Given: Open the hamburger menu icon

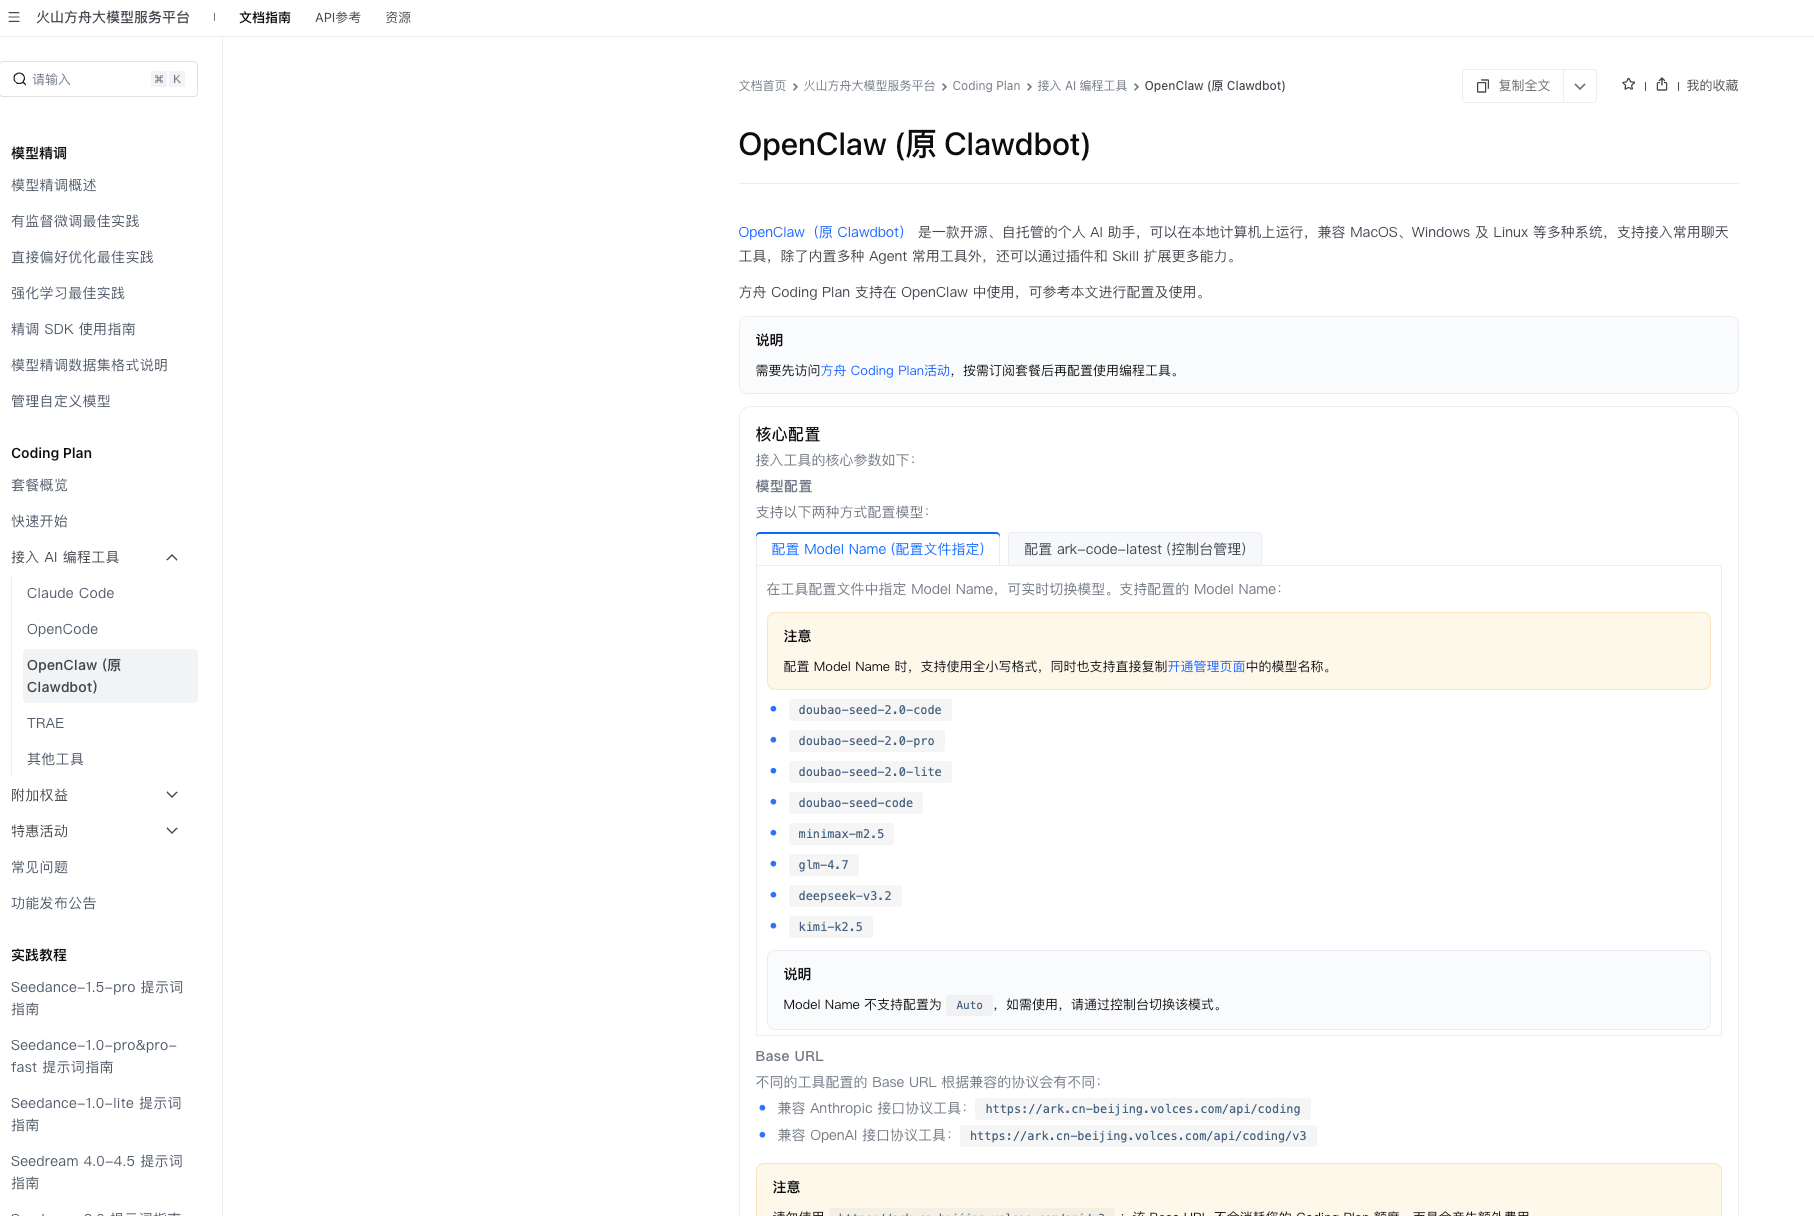Looking at the screenshot, I should pos(14,17).
